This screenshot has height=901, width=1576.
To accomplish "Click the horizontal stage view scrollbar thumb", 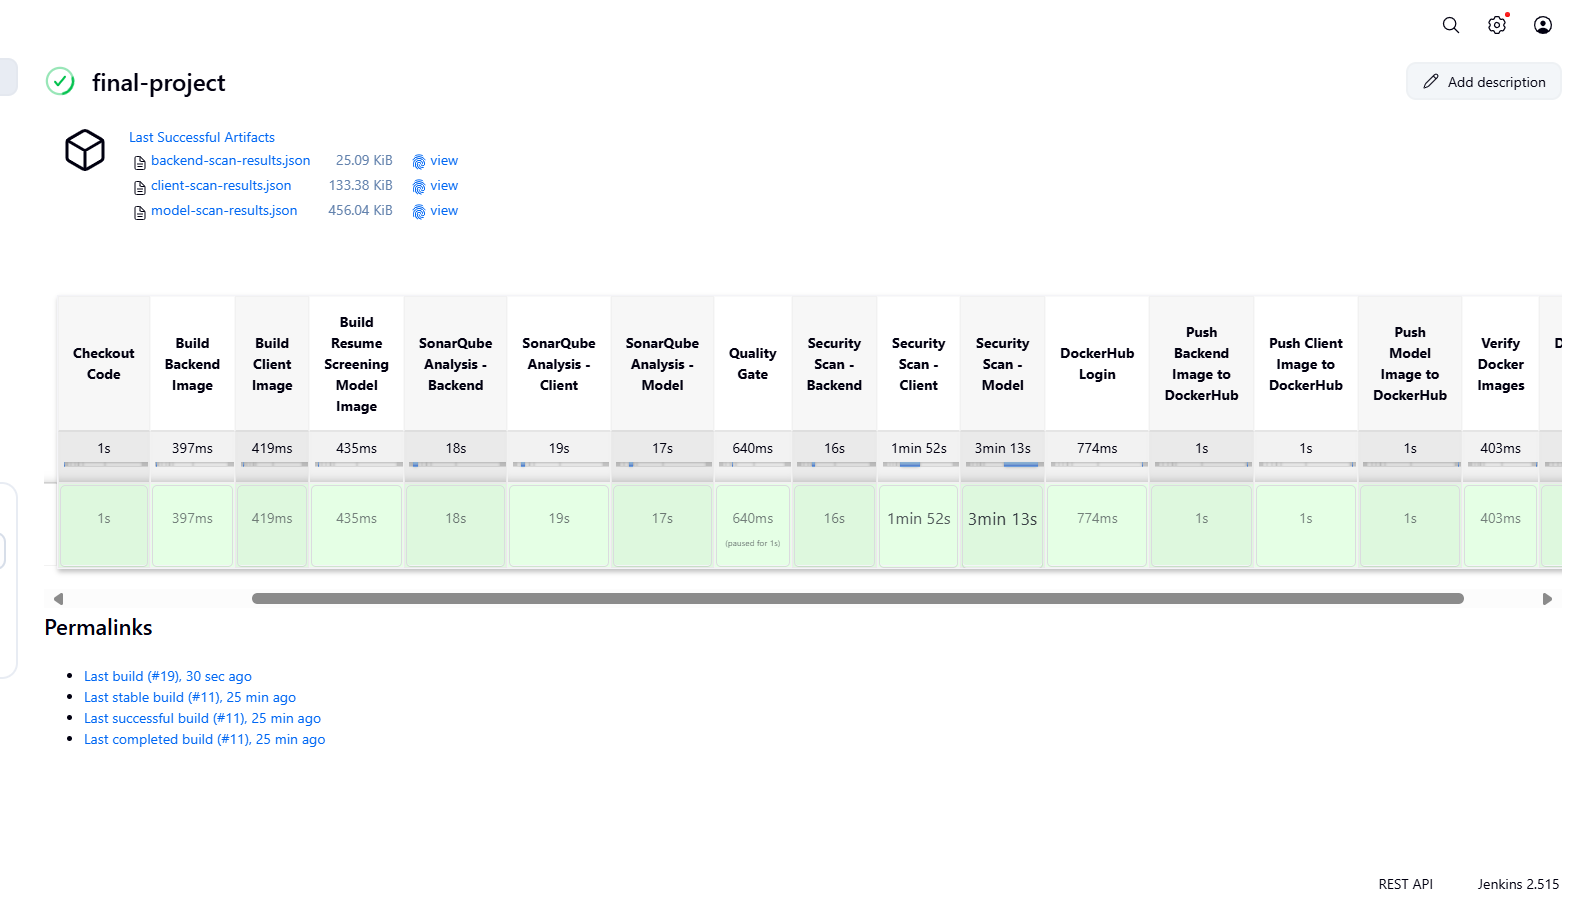I will 857,599.
